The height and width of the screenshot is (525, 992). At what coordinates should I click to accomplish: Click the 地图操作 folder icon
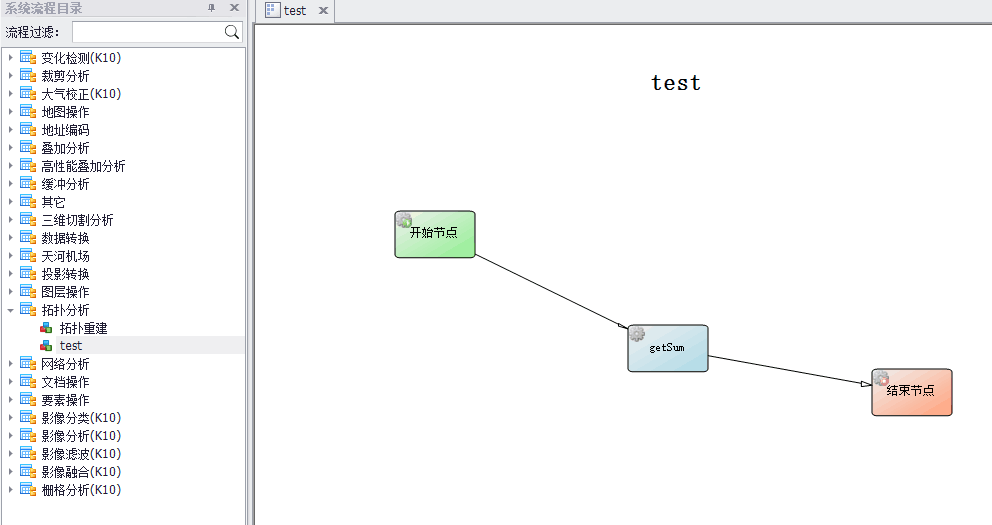click(28, 112)
